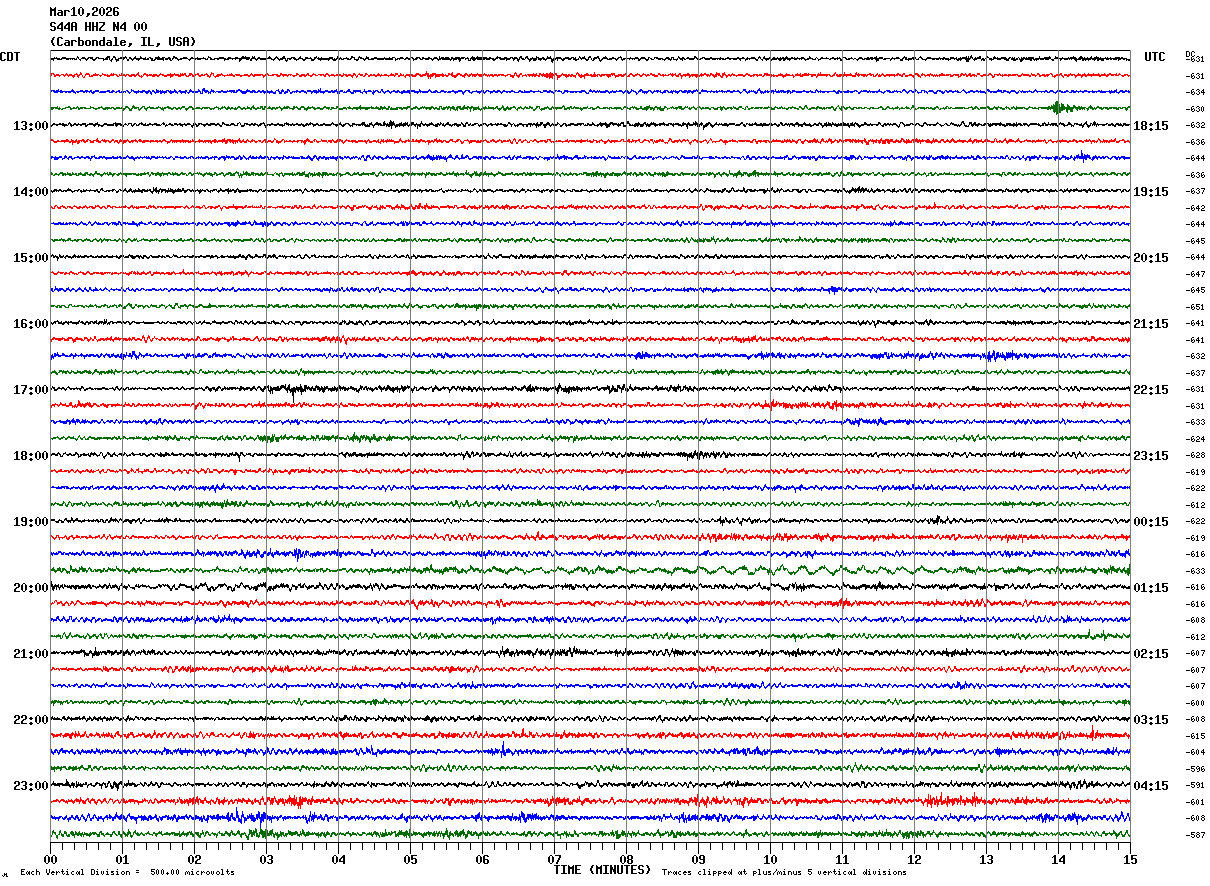Click the 00:15 UTC time label
Image resolution: width=1210 pixels, height=886 pixels.
pos(1151,522)
